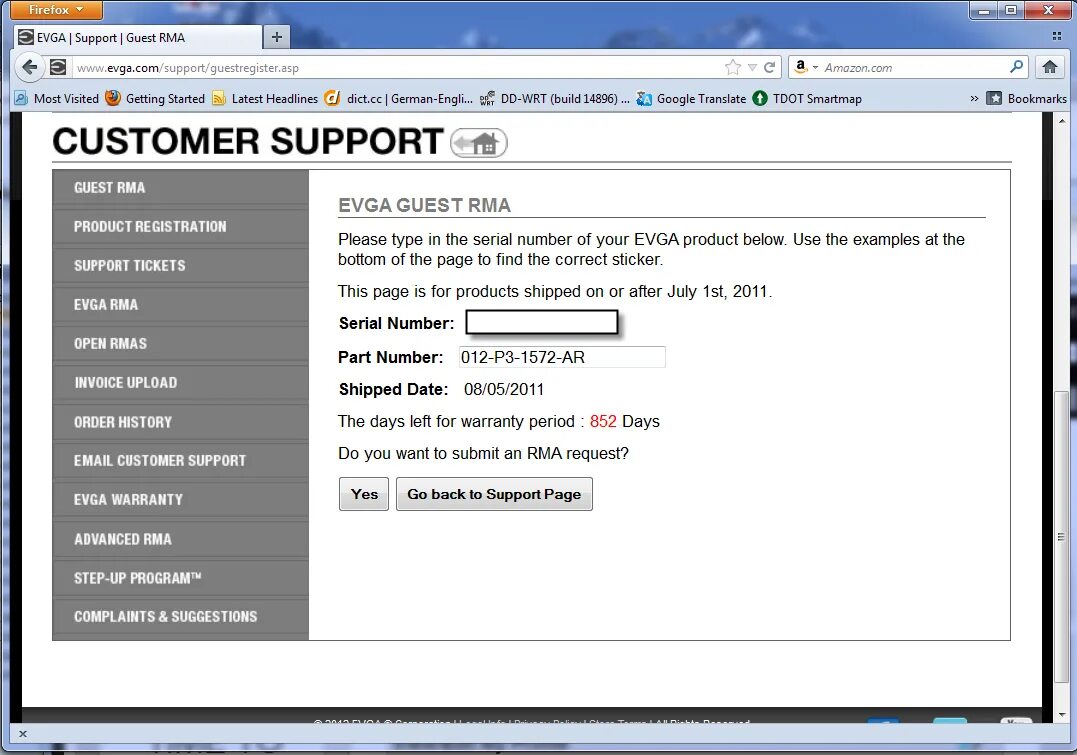Select EVGA Warranty in the sidebar
The height and width of the screenshot is (755, 1077).
pos(181,499)
